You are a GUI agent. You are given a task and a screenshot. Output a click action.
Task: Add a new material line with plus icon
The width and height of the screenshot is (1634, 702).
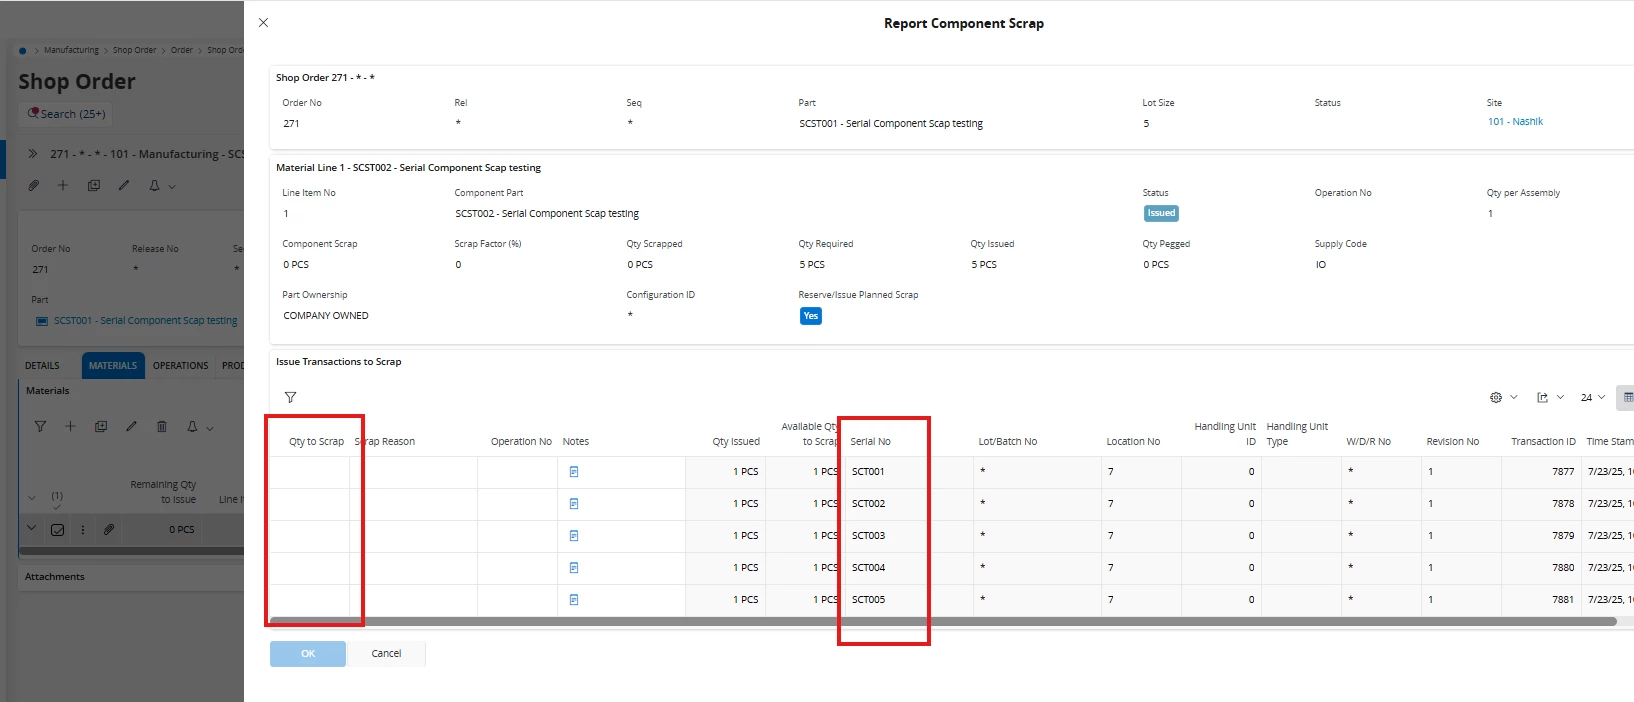coord(70,426)
